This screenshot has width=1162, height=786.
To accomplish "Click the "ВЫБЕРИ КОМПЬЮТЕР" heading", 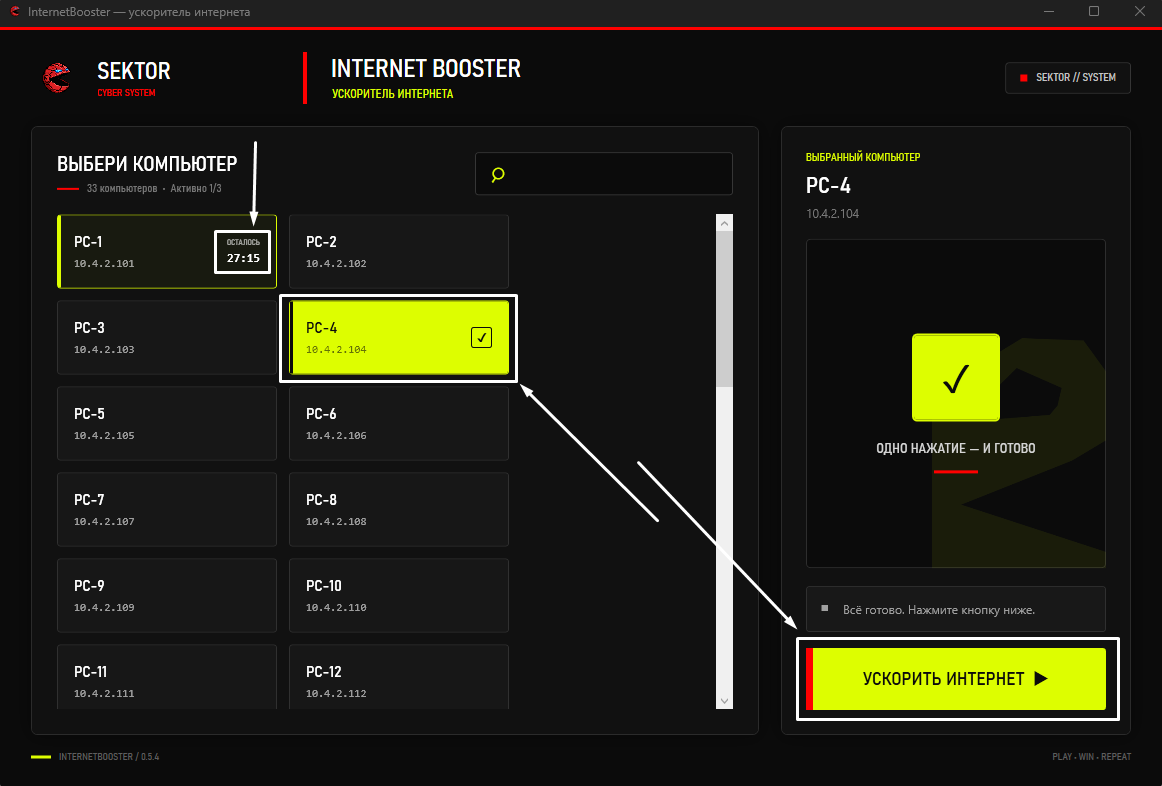I will [147, 164].
